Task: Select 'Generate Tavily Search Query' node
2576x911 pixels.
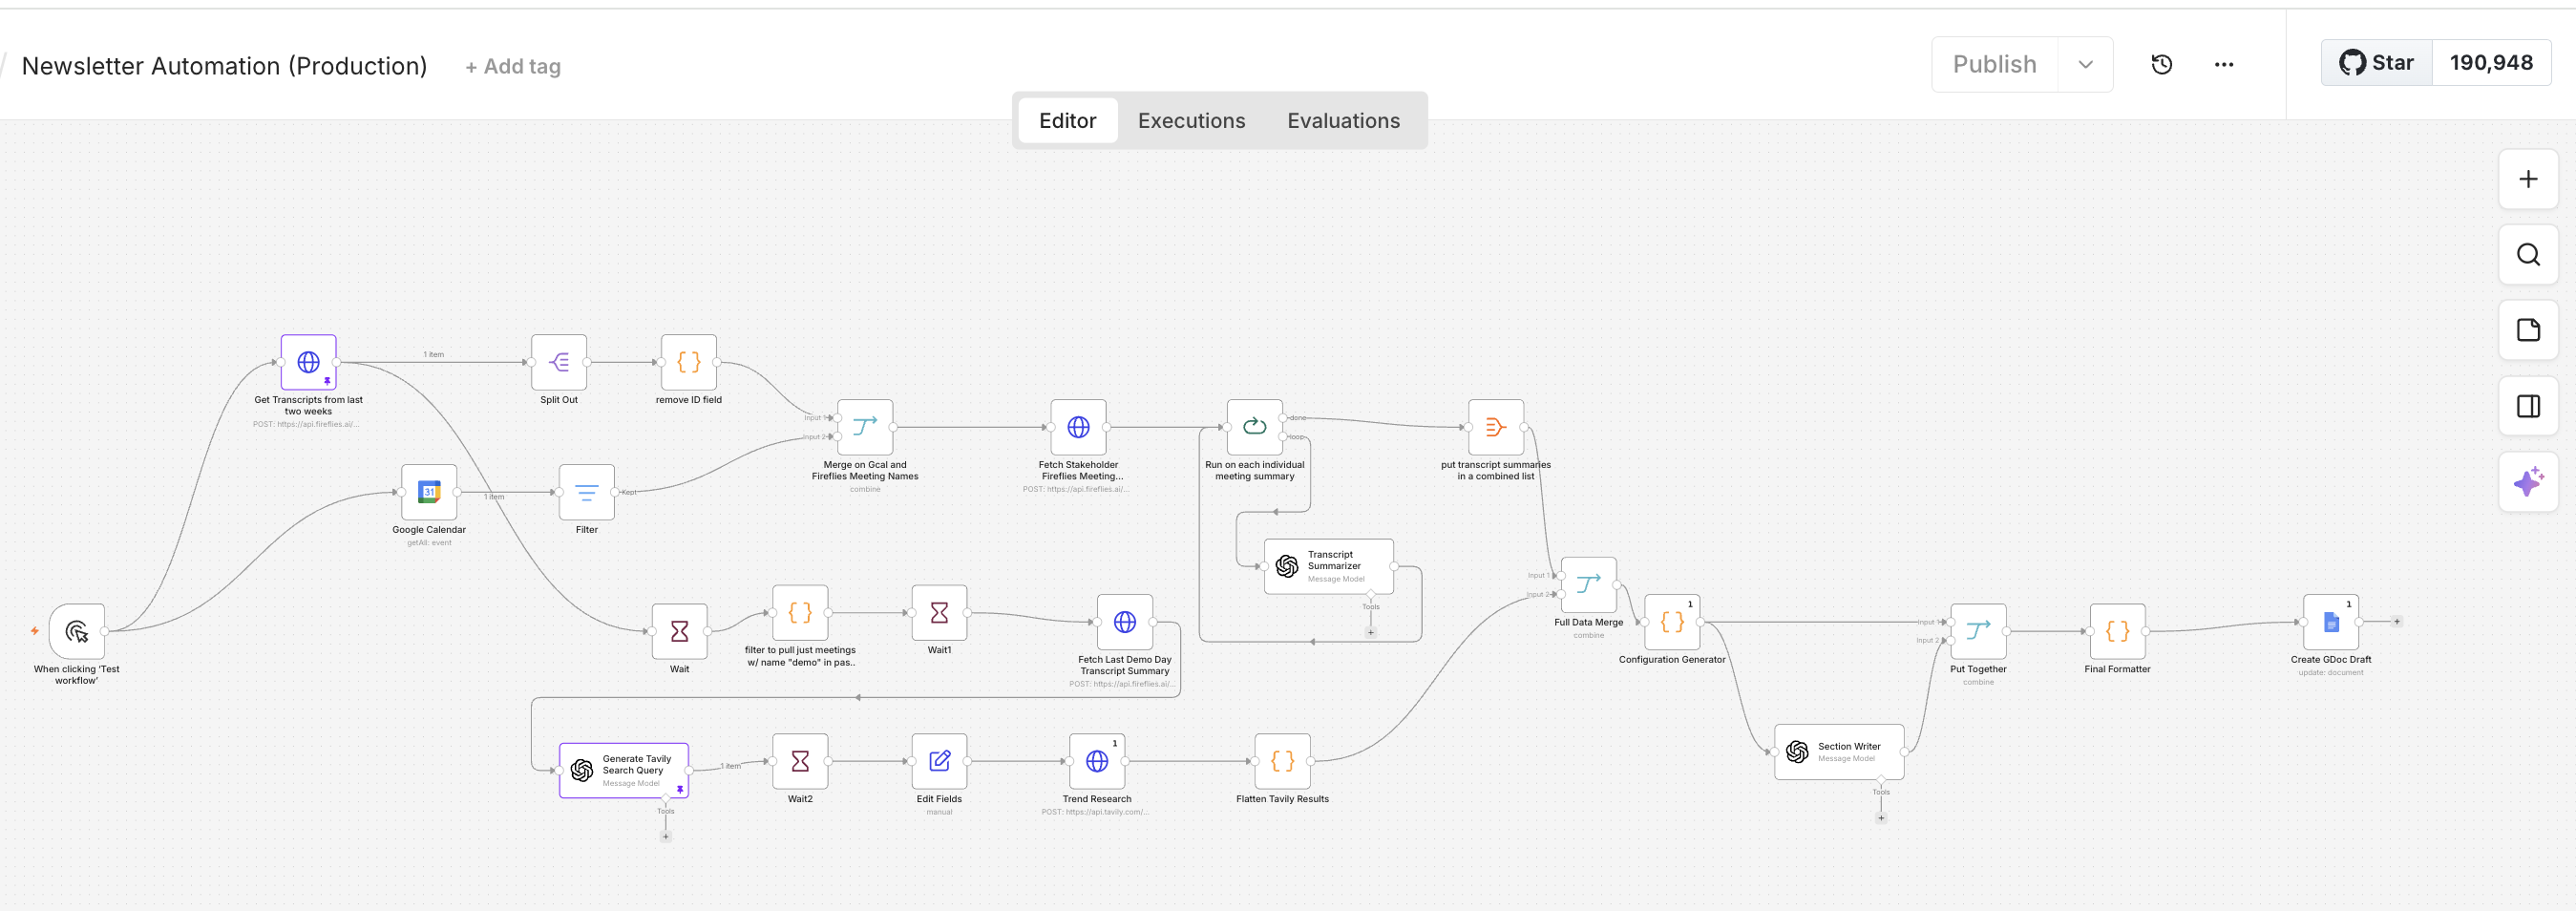Action: [624, 770]
